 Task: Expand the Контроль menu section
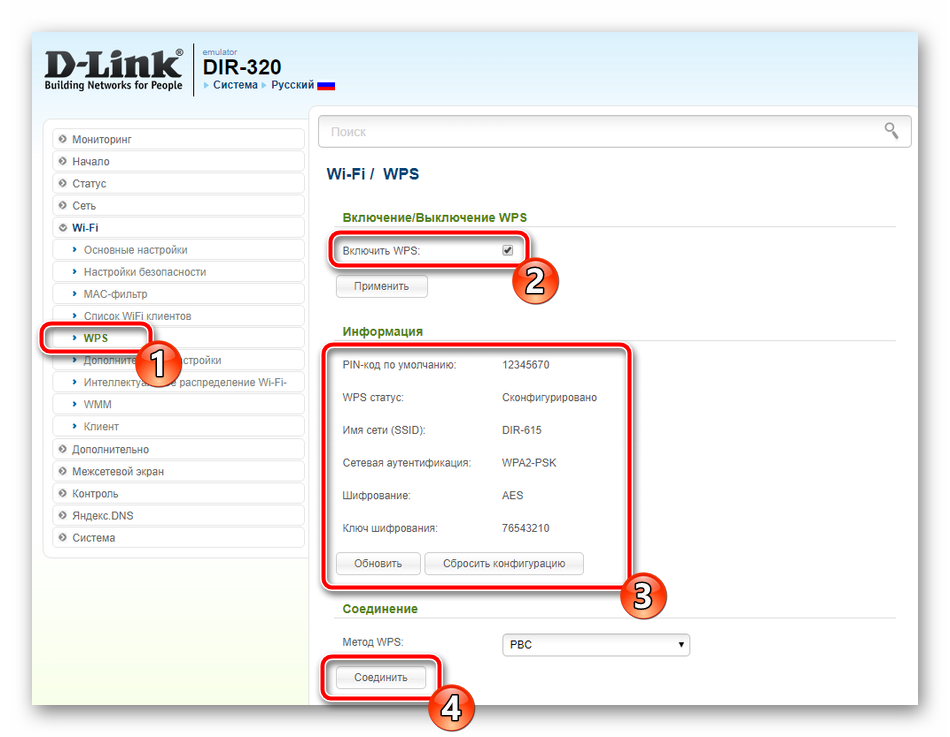point(178,493)
